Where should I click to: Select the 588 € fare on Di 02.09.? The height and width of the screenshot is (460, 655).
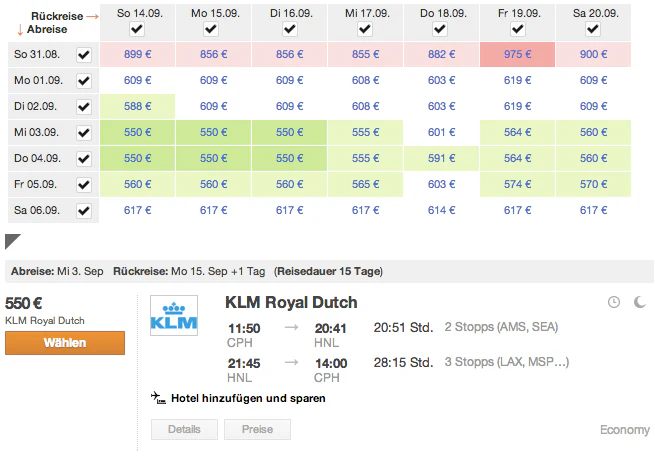pyautogui.click(x=137, y=106)
